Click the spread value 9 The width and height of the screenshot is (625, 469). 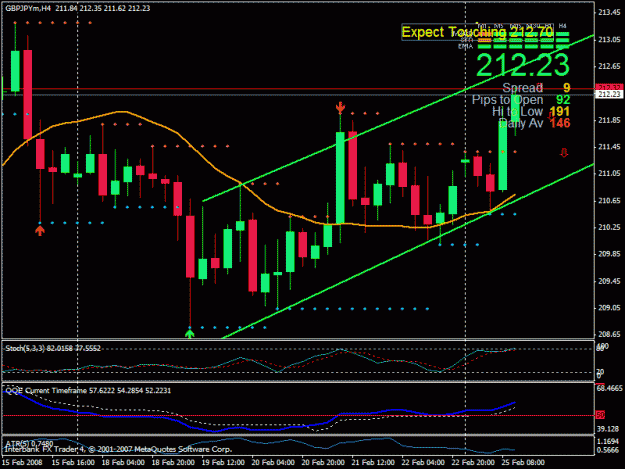pyautogui.click(x=566, y=88)
